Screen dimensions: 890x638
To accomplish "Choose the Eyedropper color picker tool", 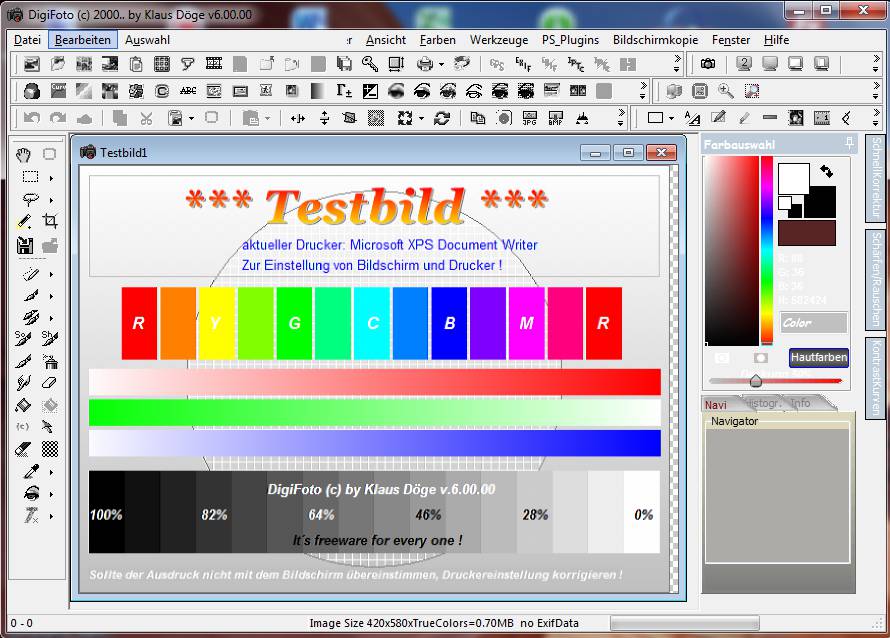I will click(x=30, y=471).
